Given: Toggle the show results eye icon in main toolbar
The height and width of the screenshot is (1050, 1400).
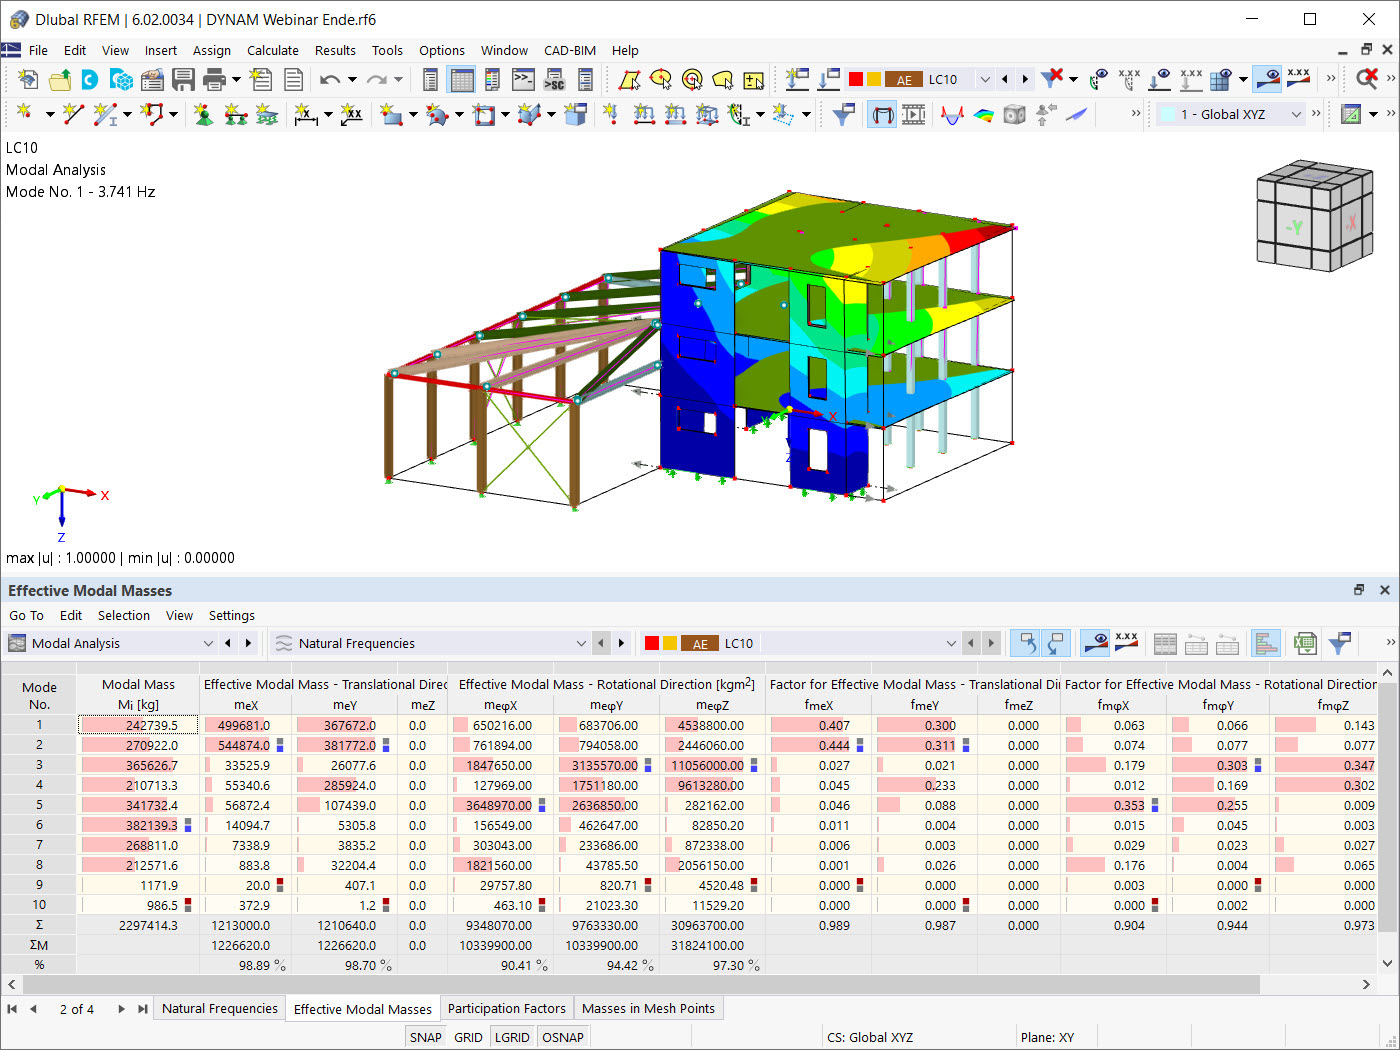Looking at the screenshot, I should click(1267, 79).
